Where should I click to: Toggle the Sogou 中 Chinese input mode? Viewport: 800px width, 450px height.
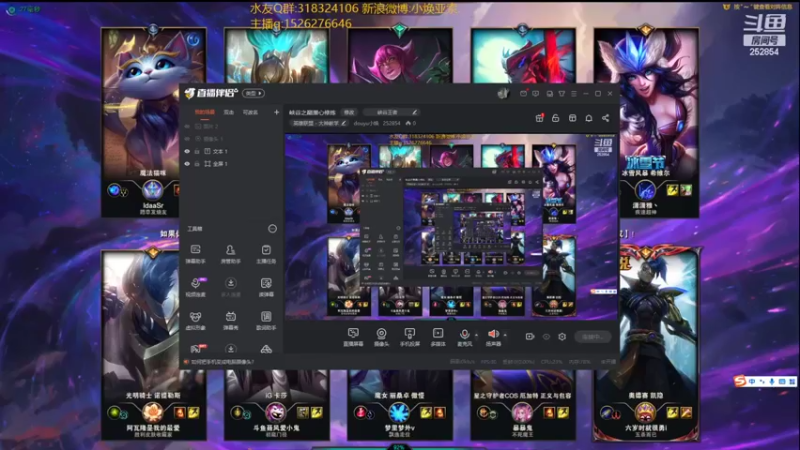[x=752, y=381]
